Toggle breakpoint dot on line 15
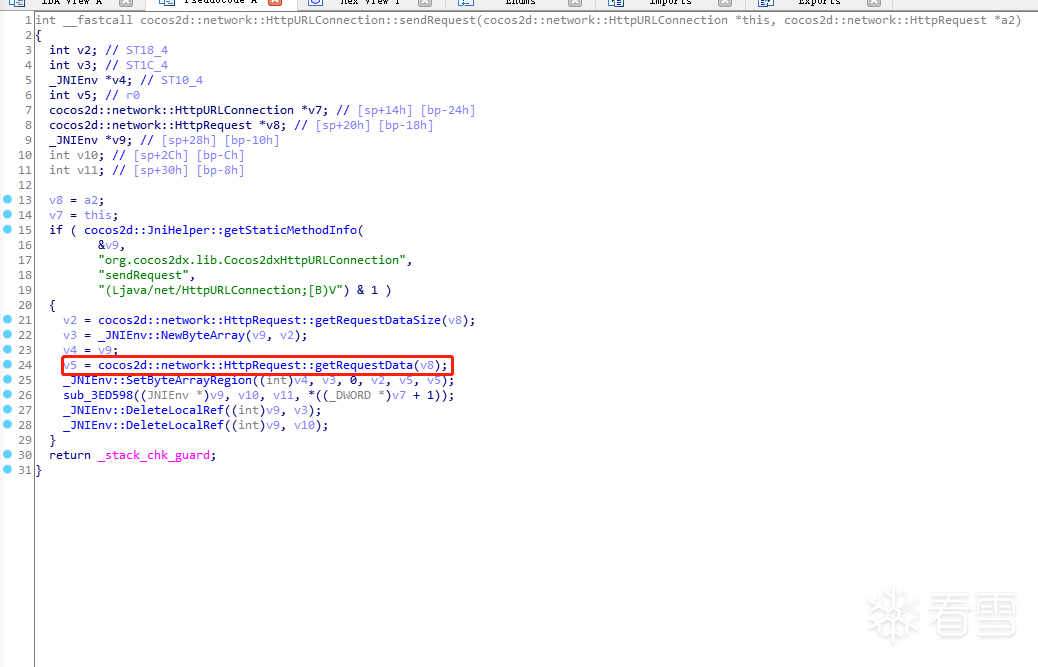Image resolution: width=1038 pixels, height=667 pixels. click(7, 230)
